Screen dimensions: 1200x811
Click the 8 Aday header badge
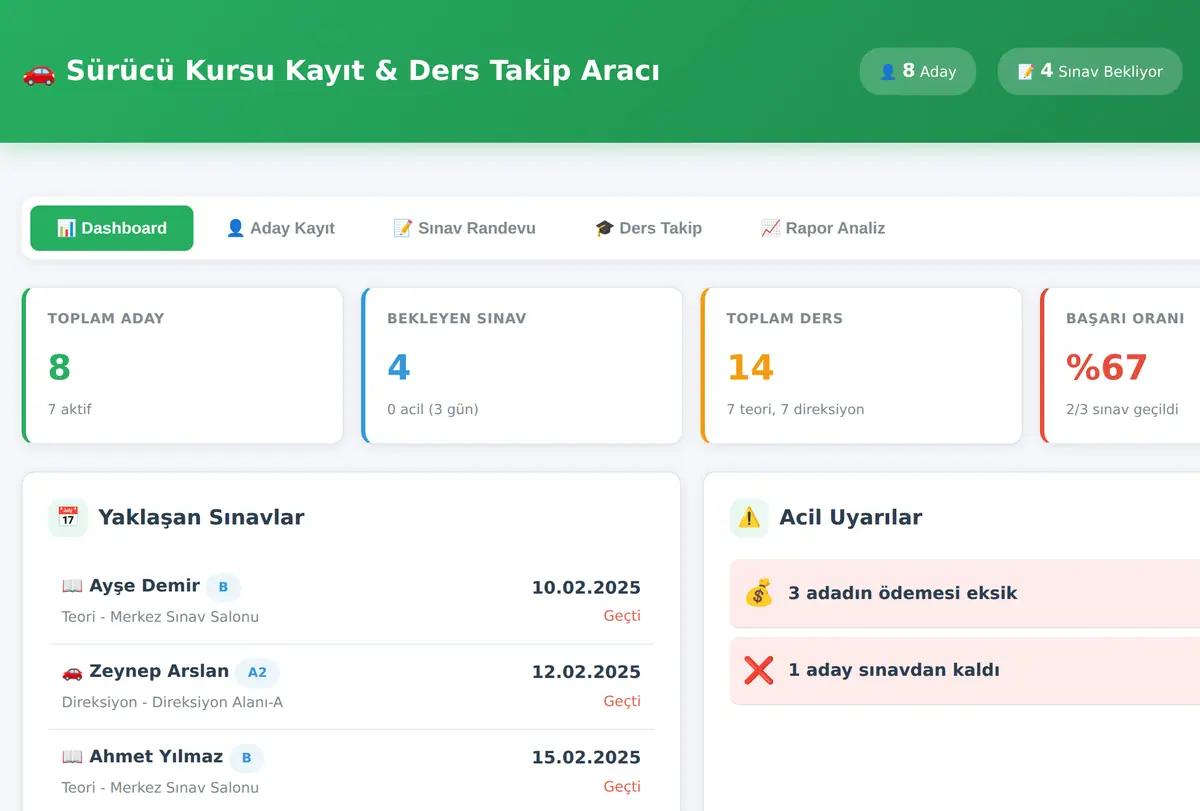coord(917,72)
